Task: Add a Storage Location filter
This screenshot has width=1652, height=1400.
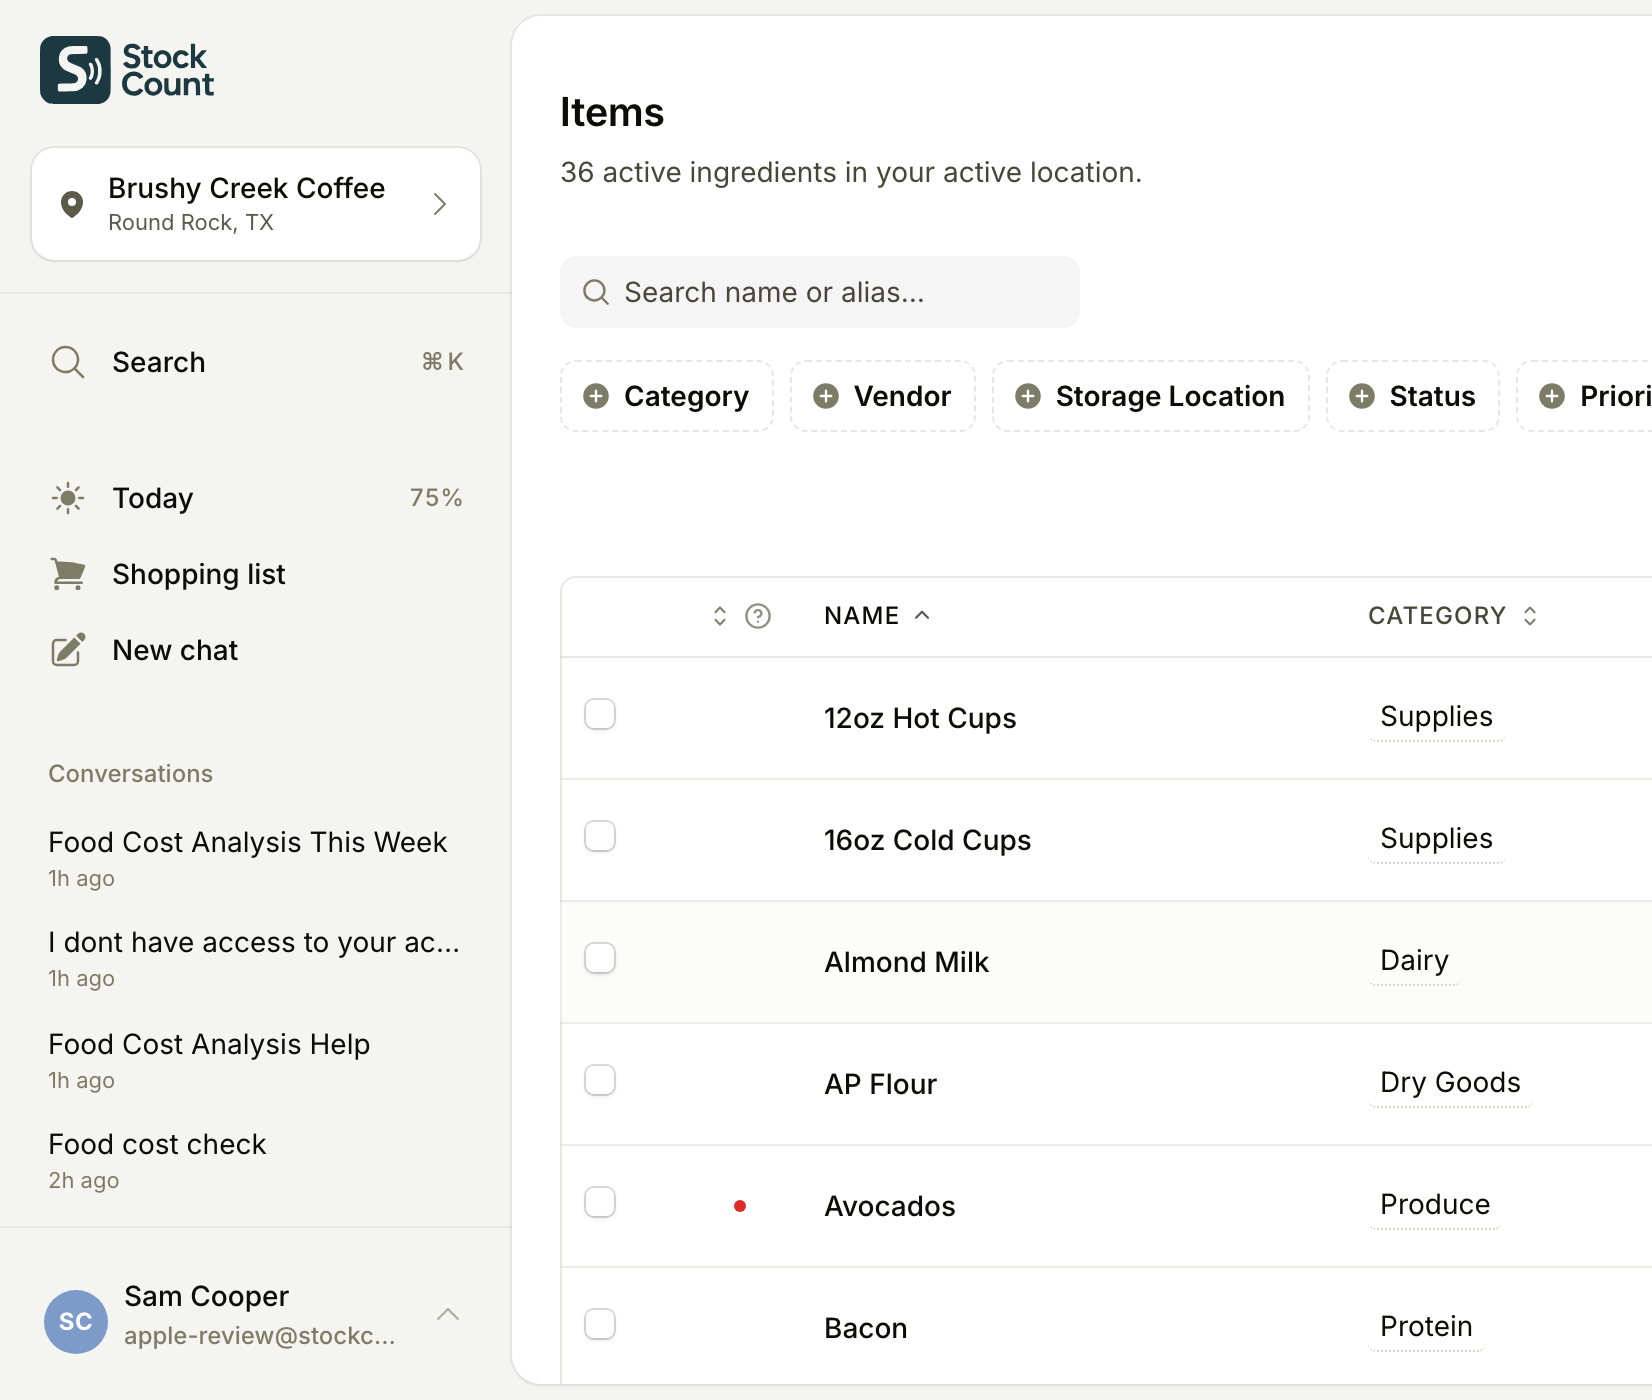Action: 1151,396
